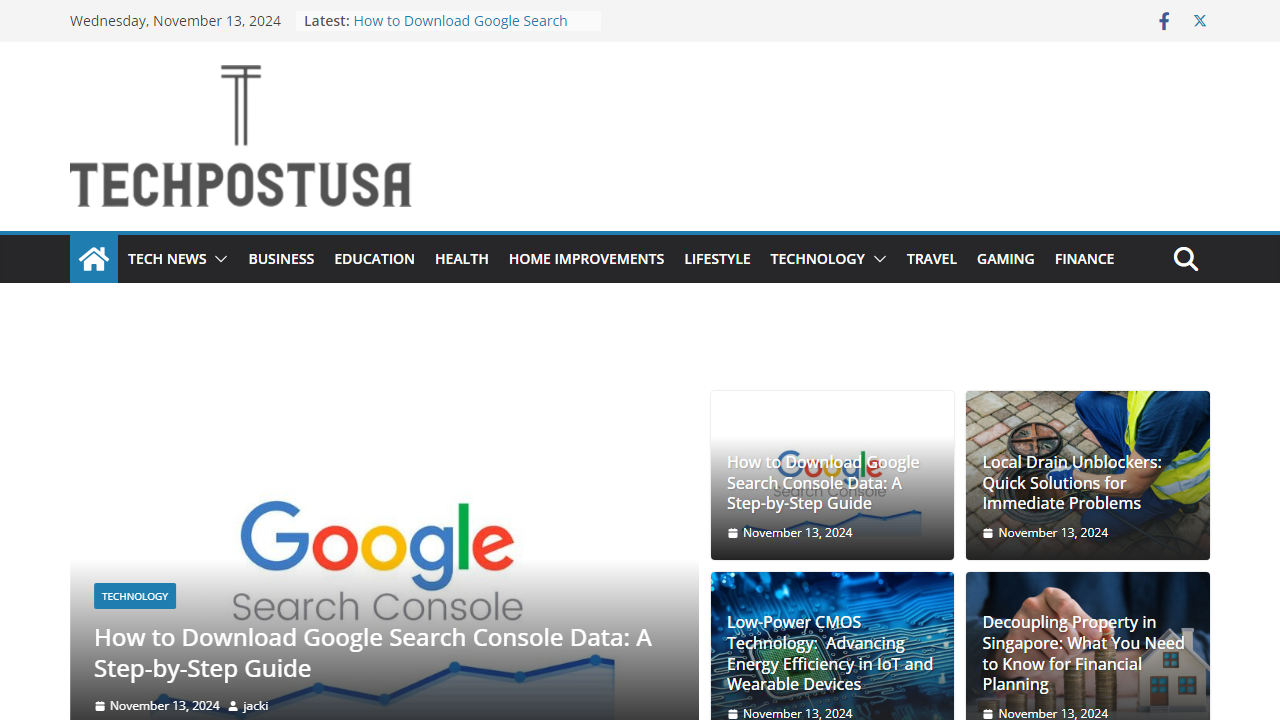This screenshot has height=720, width=1280.
Task: Expand the TECHNOLOGY menu chevron
Action: tap(879, 258)
